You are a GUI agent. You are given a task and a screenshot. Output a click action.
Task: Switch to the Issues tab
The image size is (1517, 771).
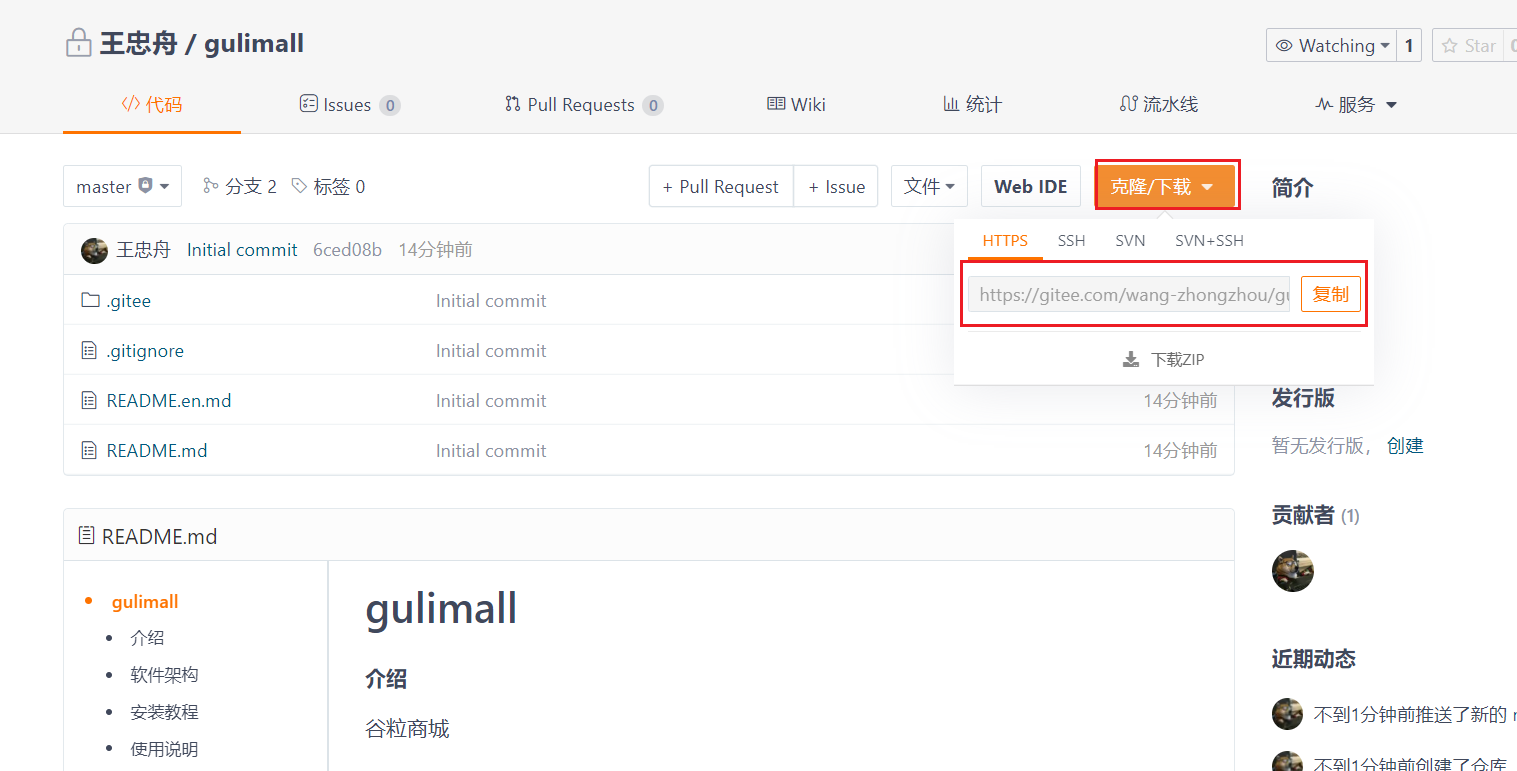click(x=350, y=104)
